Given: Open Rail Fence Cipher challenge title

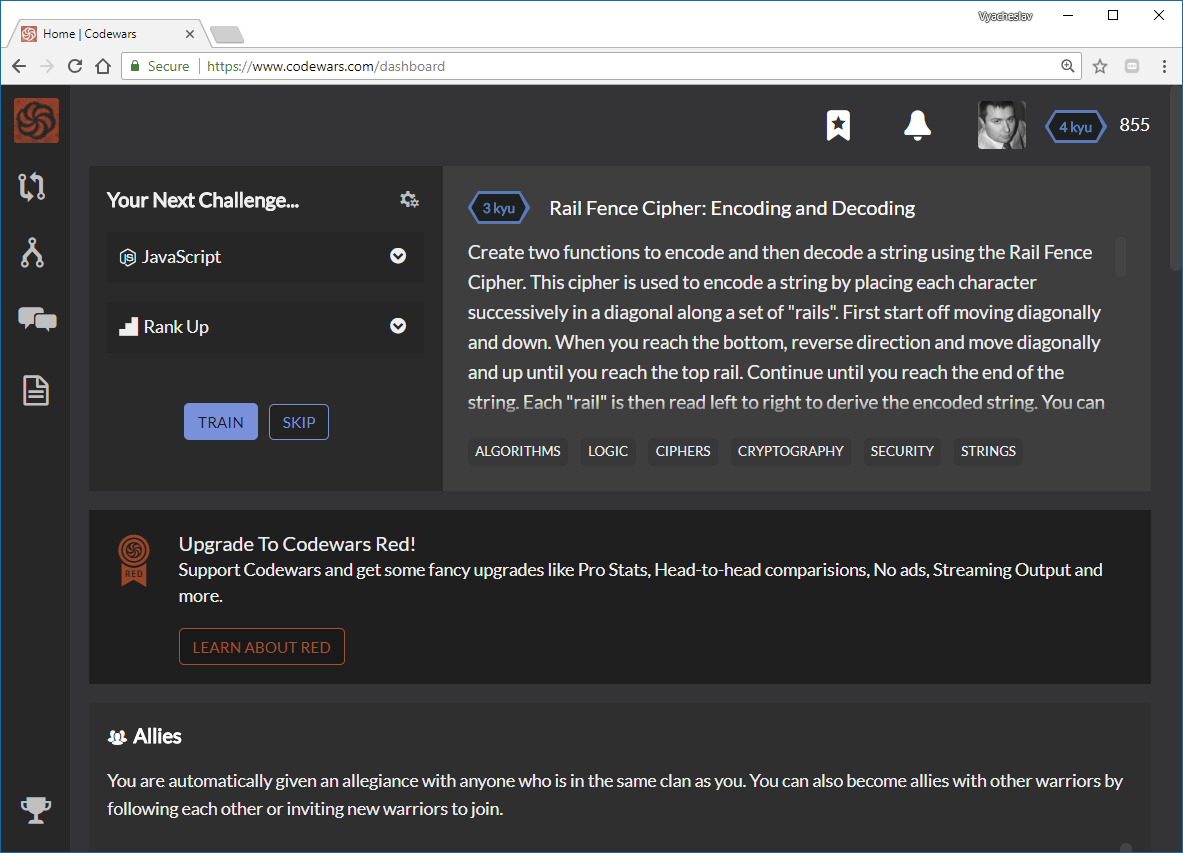Looking at the screenshot, I should (x=732, y=208).
